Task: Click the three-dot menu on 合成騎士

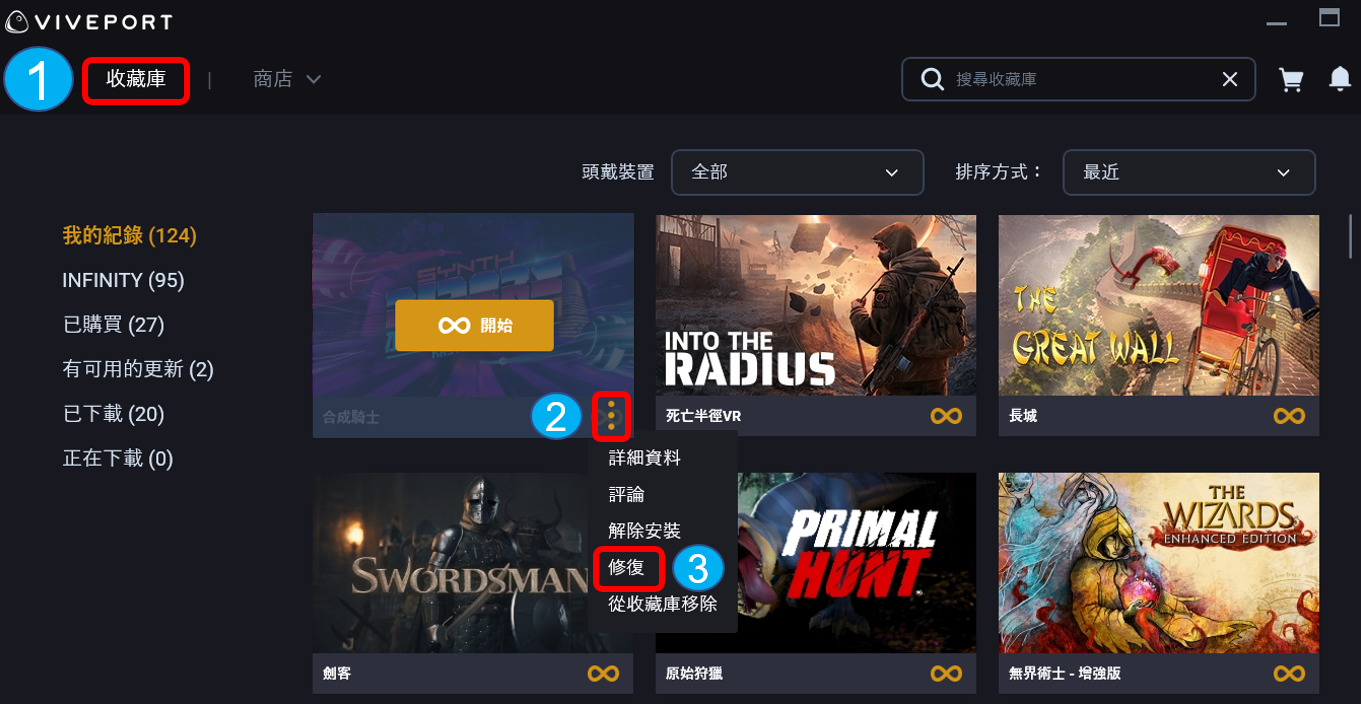Action: [611, 415]
